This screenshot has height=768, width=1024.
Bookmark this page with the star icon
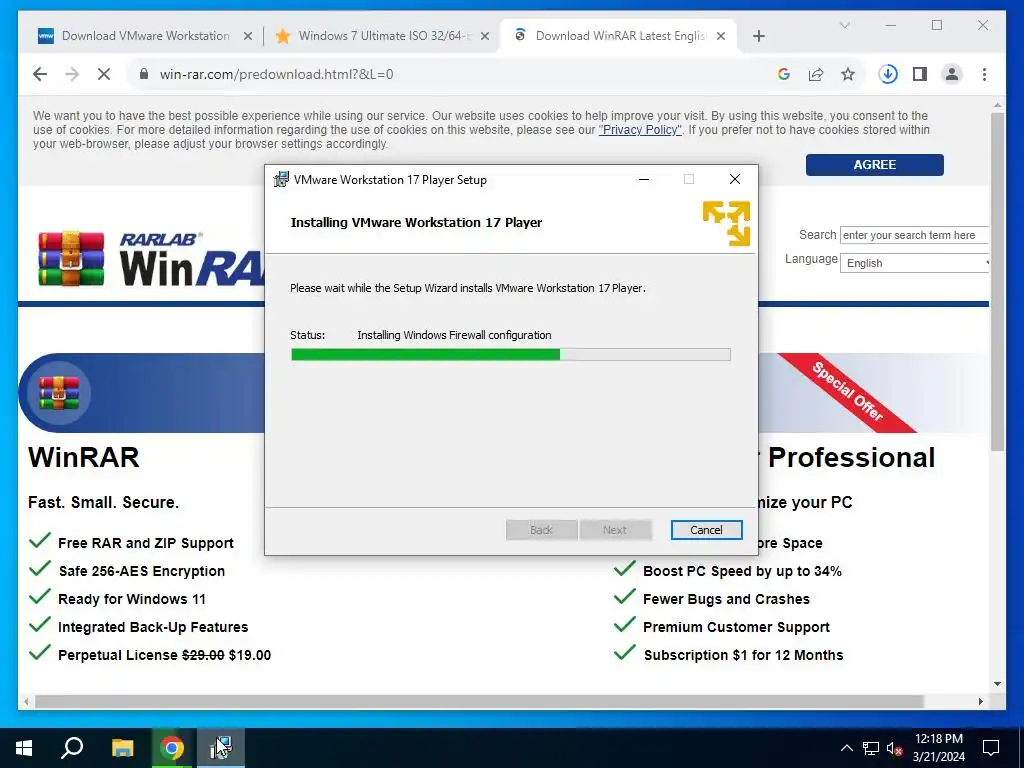[848, 74]
